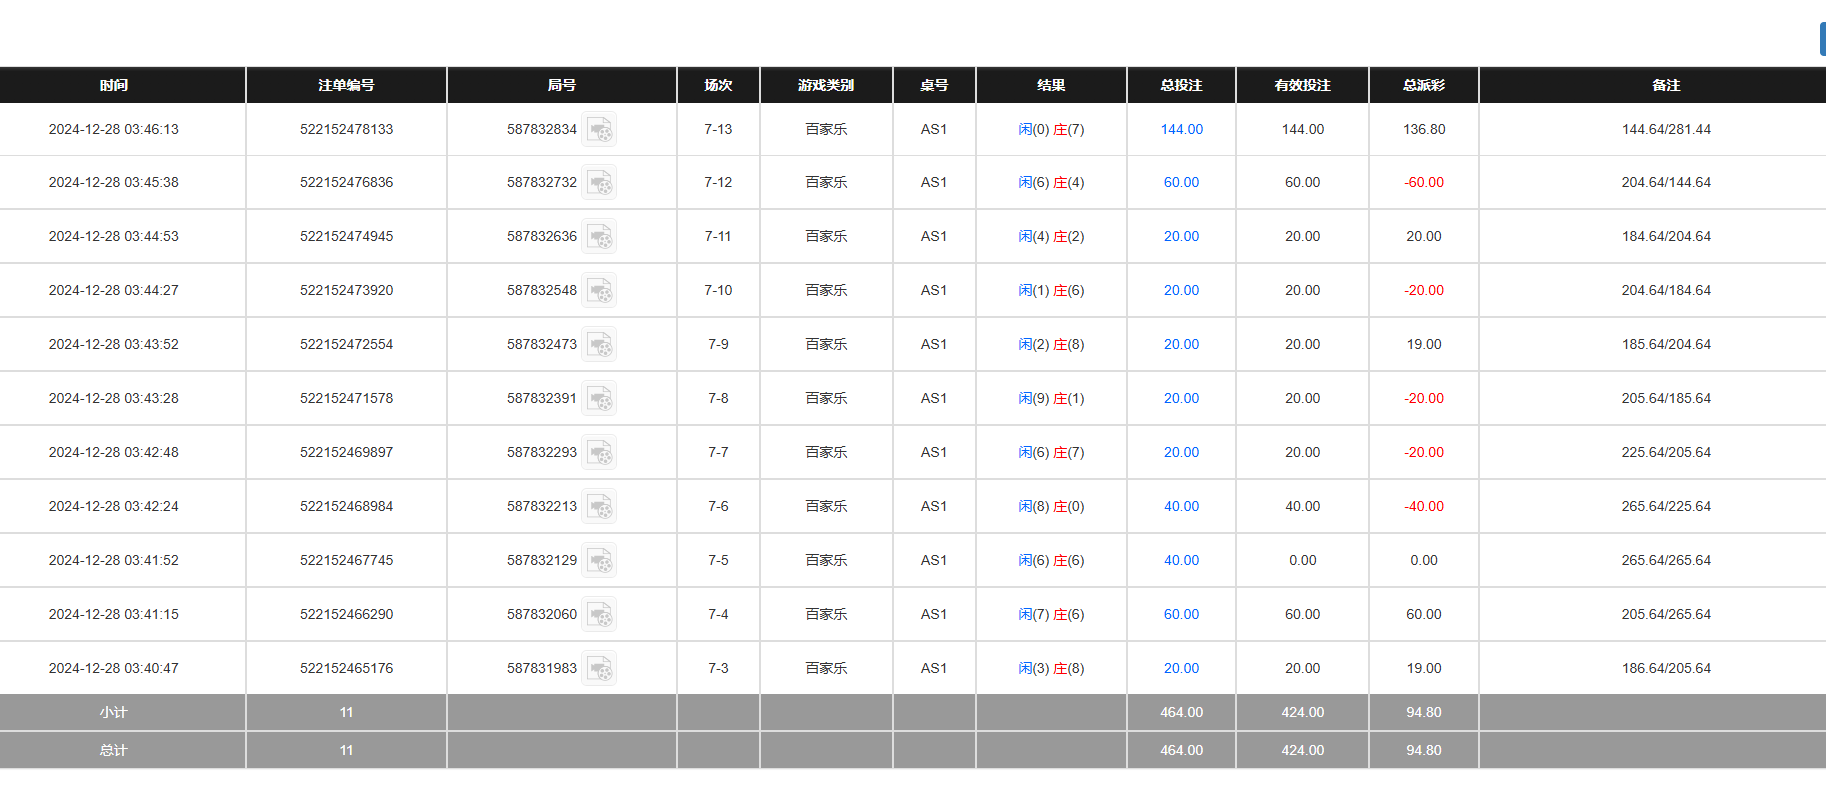Select the result link 闲(7) 庄(6)
This screenshot has height=793, width=1826.
click(1051, 614)
